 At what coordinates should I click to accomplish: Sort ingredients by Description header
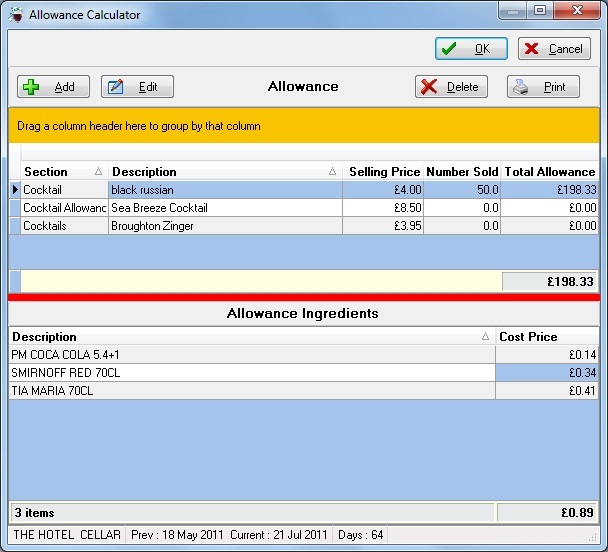(x=252, y=336)
